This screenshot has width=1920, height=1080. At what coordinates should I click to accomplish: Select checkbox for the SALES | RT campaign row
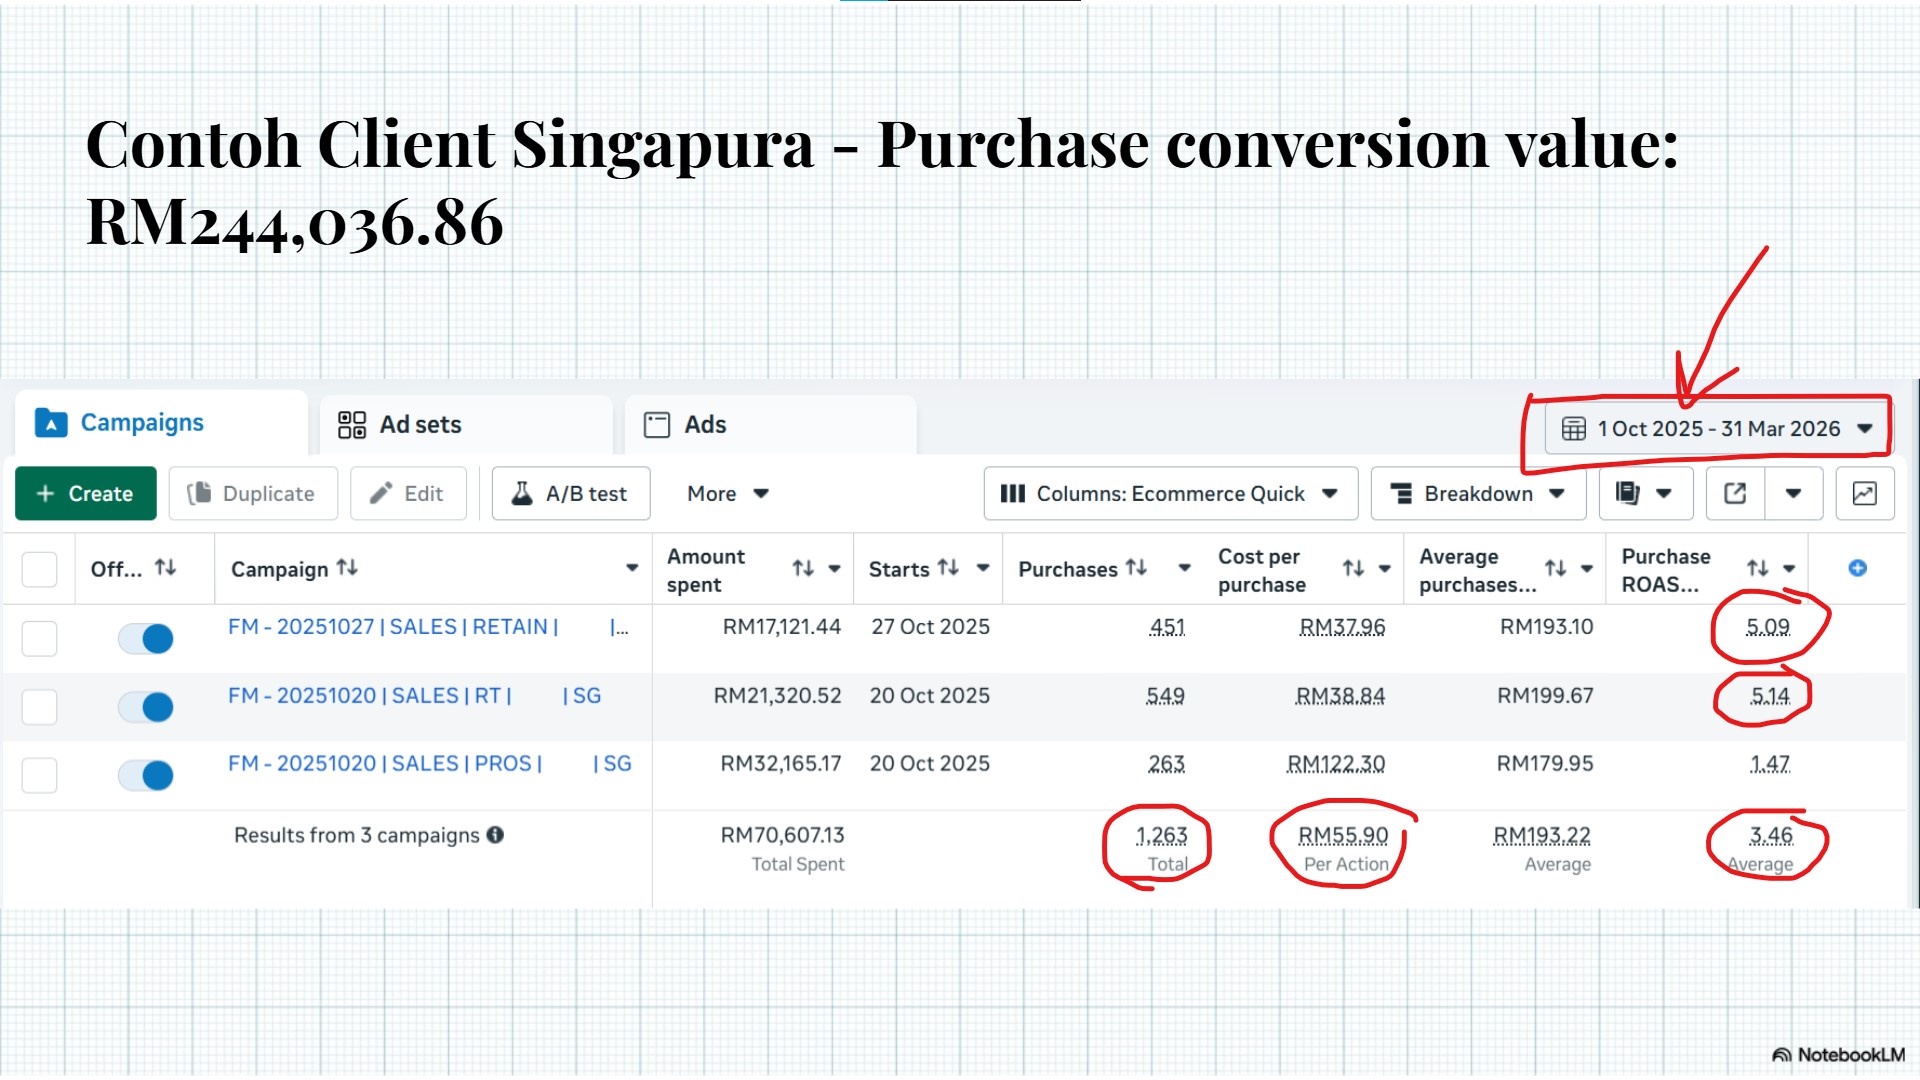pyautogui.click(x=39, y=707)
